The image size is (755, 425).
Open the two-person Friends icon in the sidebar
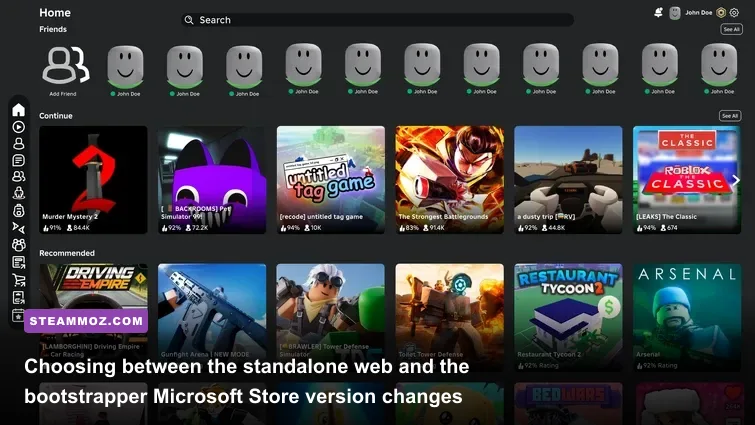click(x=18, y=177)
